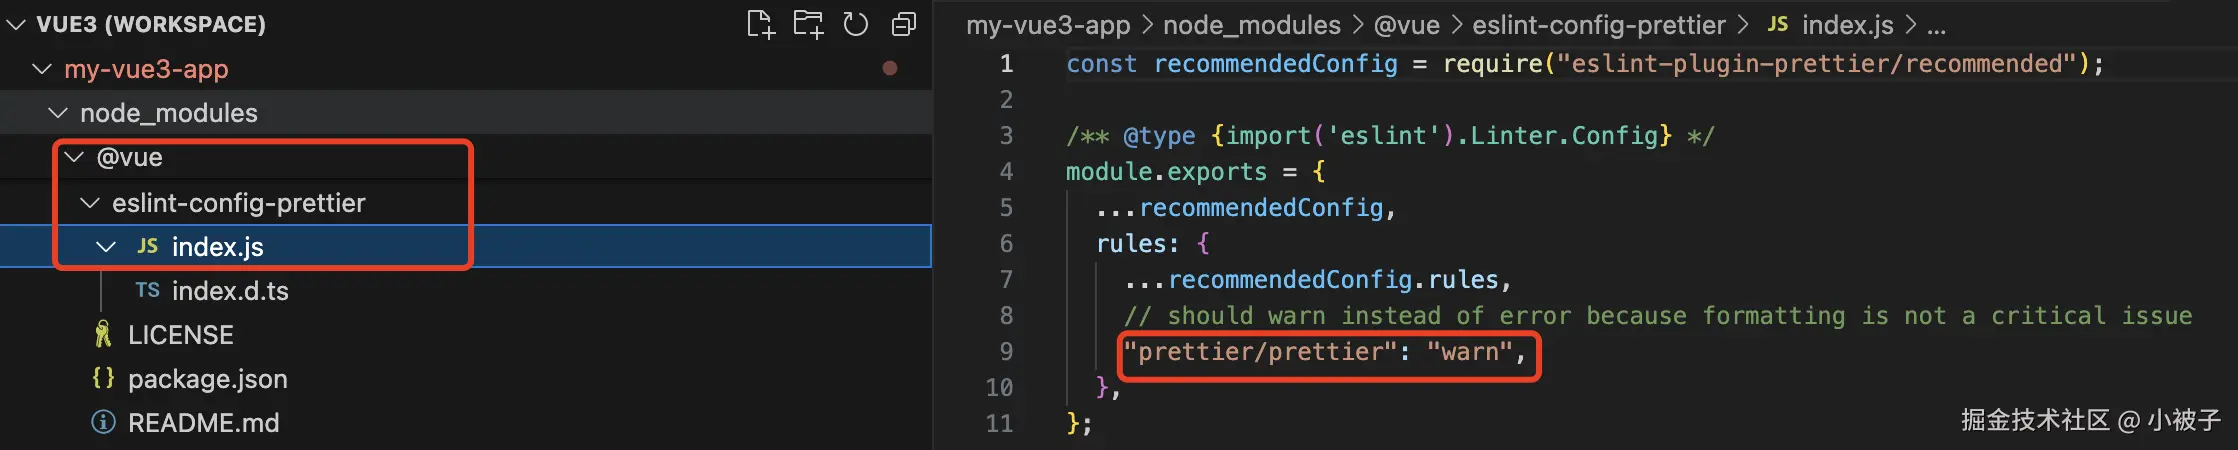Collapse the my-vue3-app folder chevron
Viewport: 2238px width, 450px height.
point(42,69)
